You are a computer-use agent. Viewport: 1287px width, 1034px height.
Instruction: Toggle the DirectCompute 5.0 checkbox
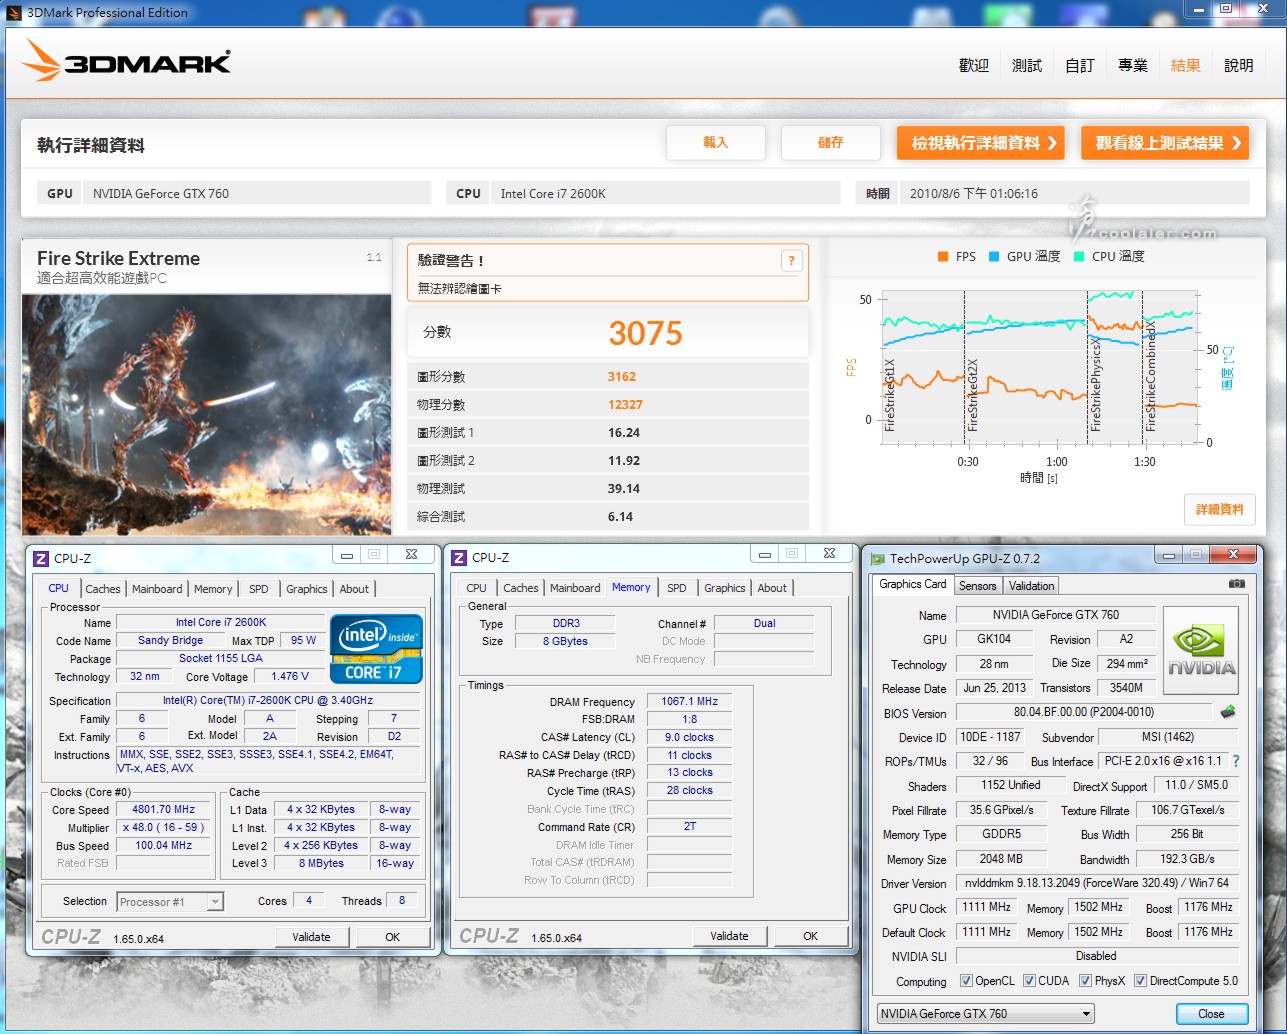pyautogui.click(x=1140, y=981)
